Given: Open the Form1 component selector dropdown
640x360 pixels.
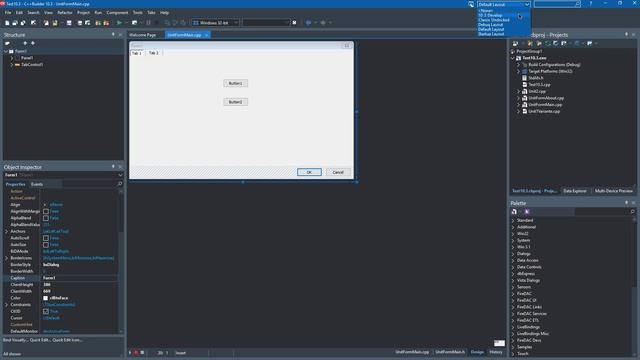Looking at the screenshot, I should tap(120, 175).
